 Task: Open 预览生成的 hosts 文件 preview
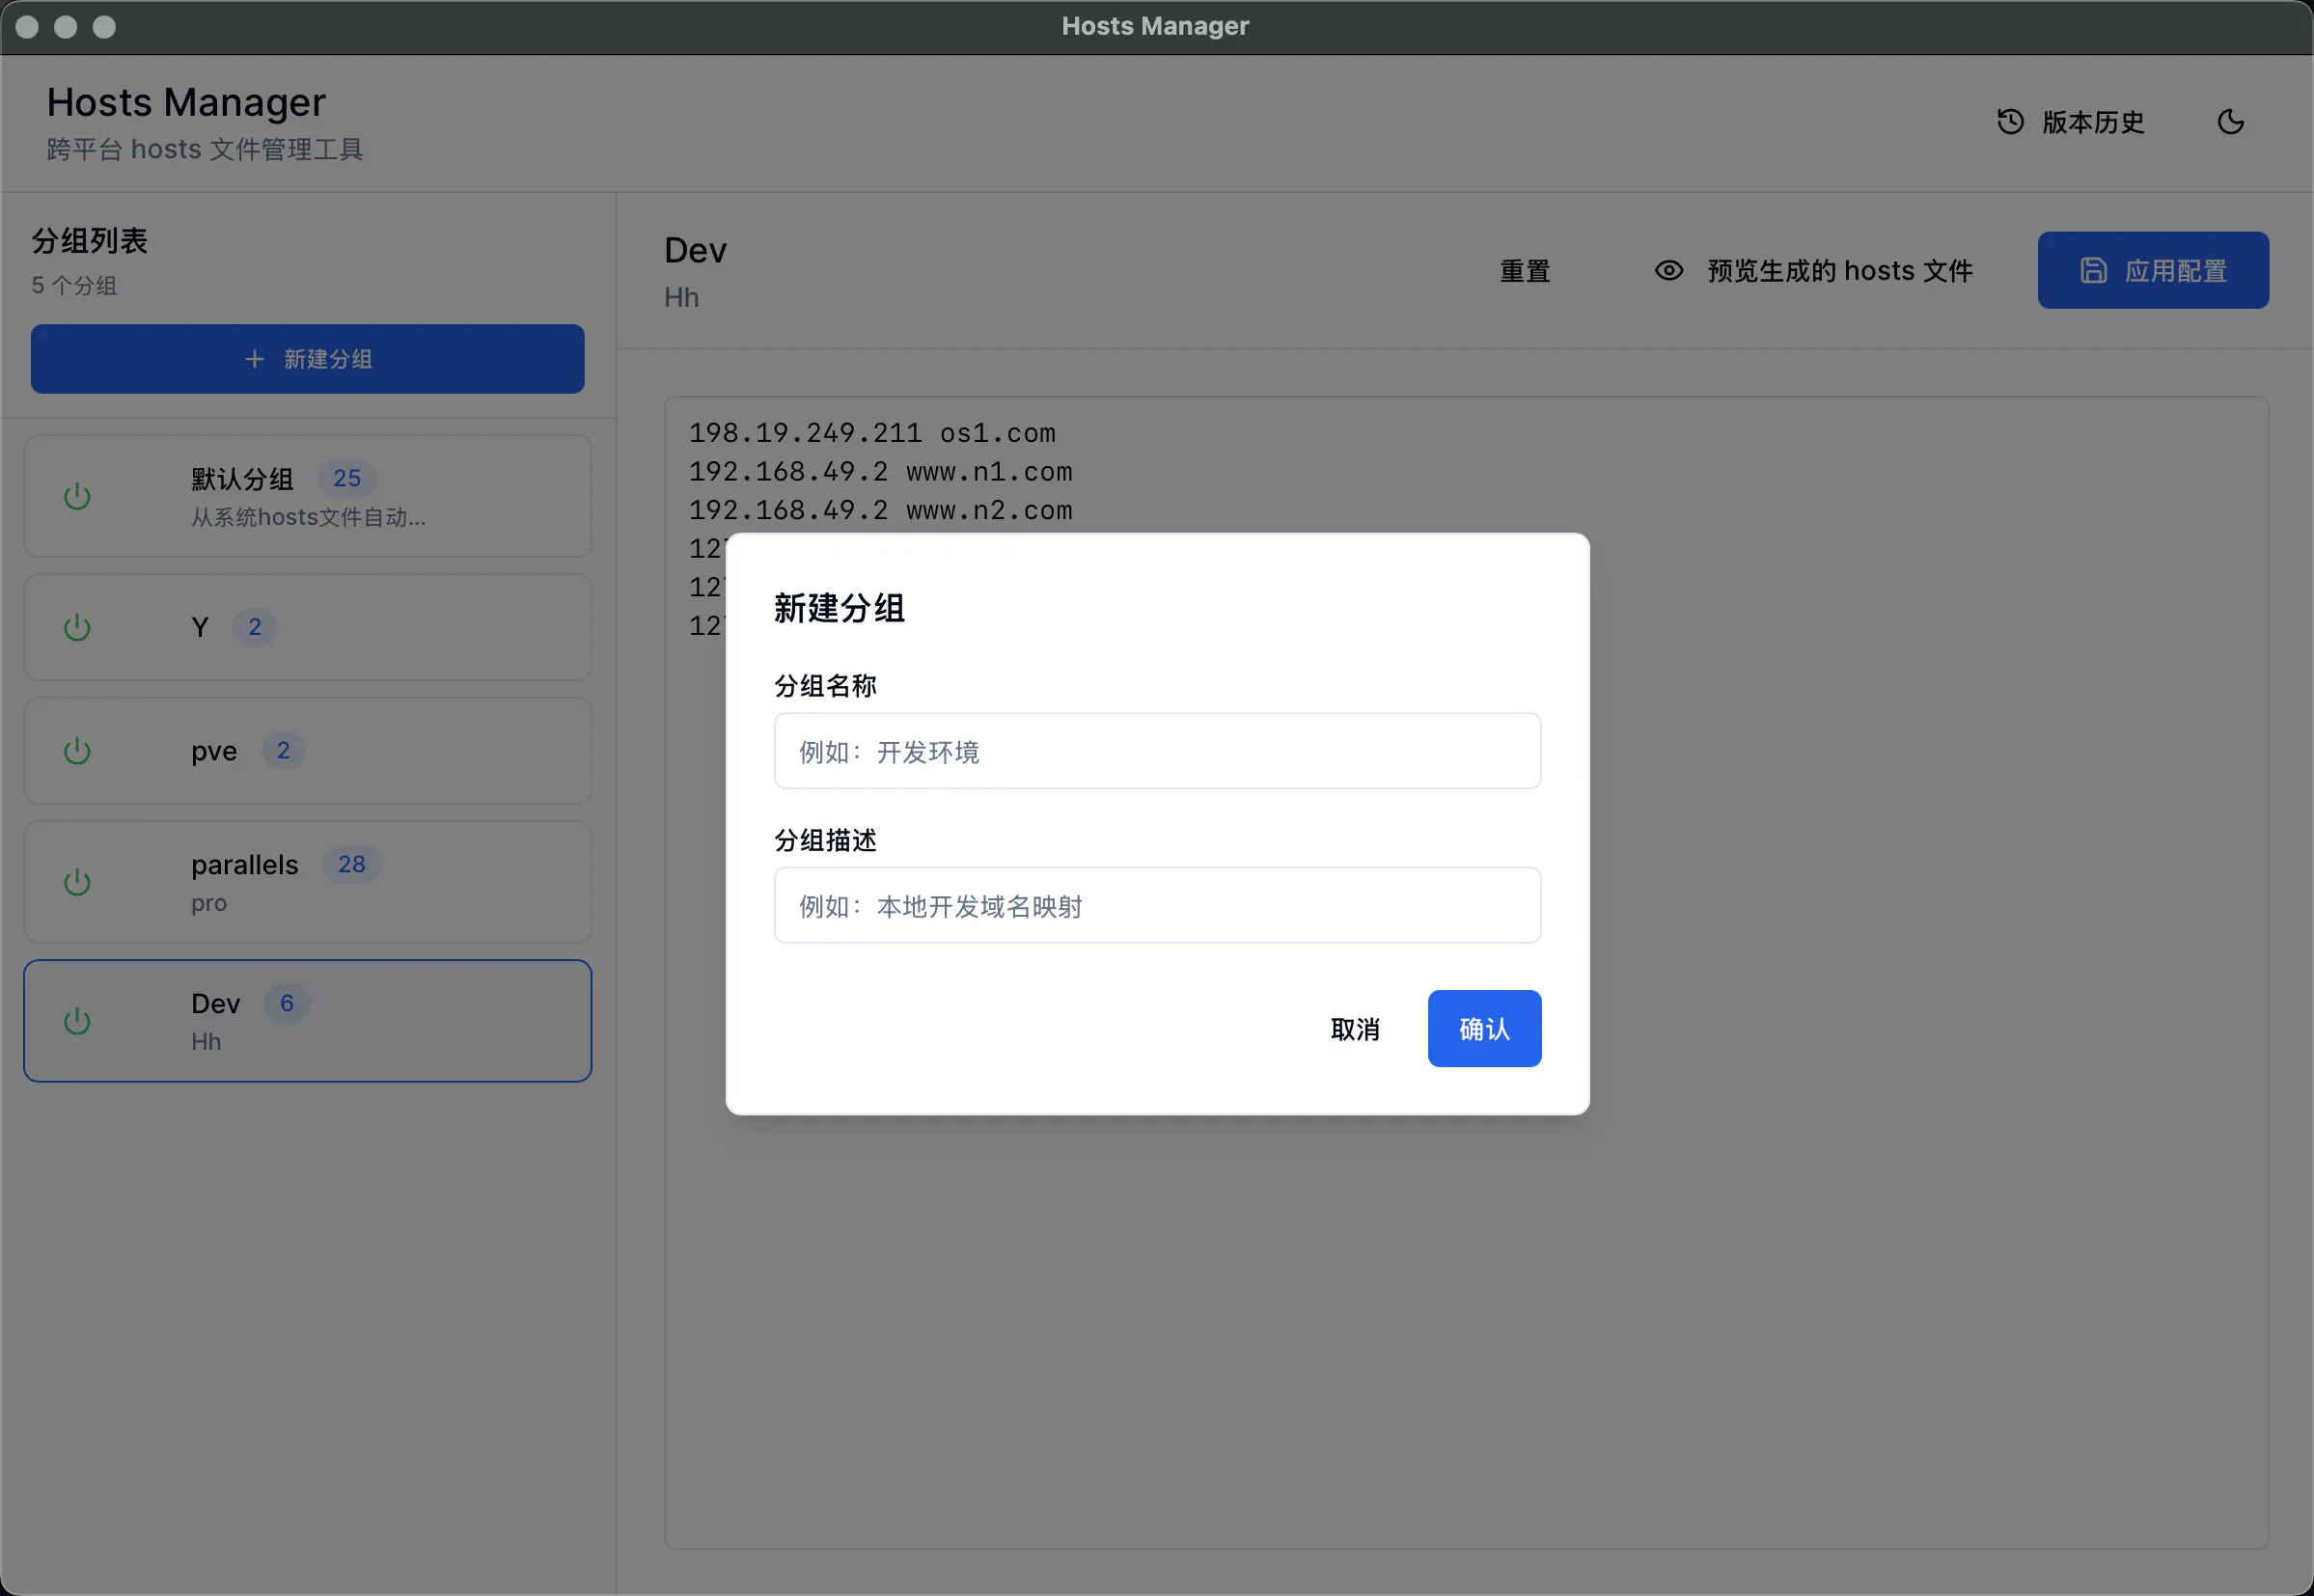1814,270
